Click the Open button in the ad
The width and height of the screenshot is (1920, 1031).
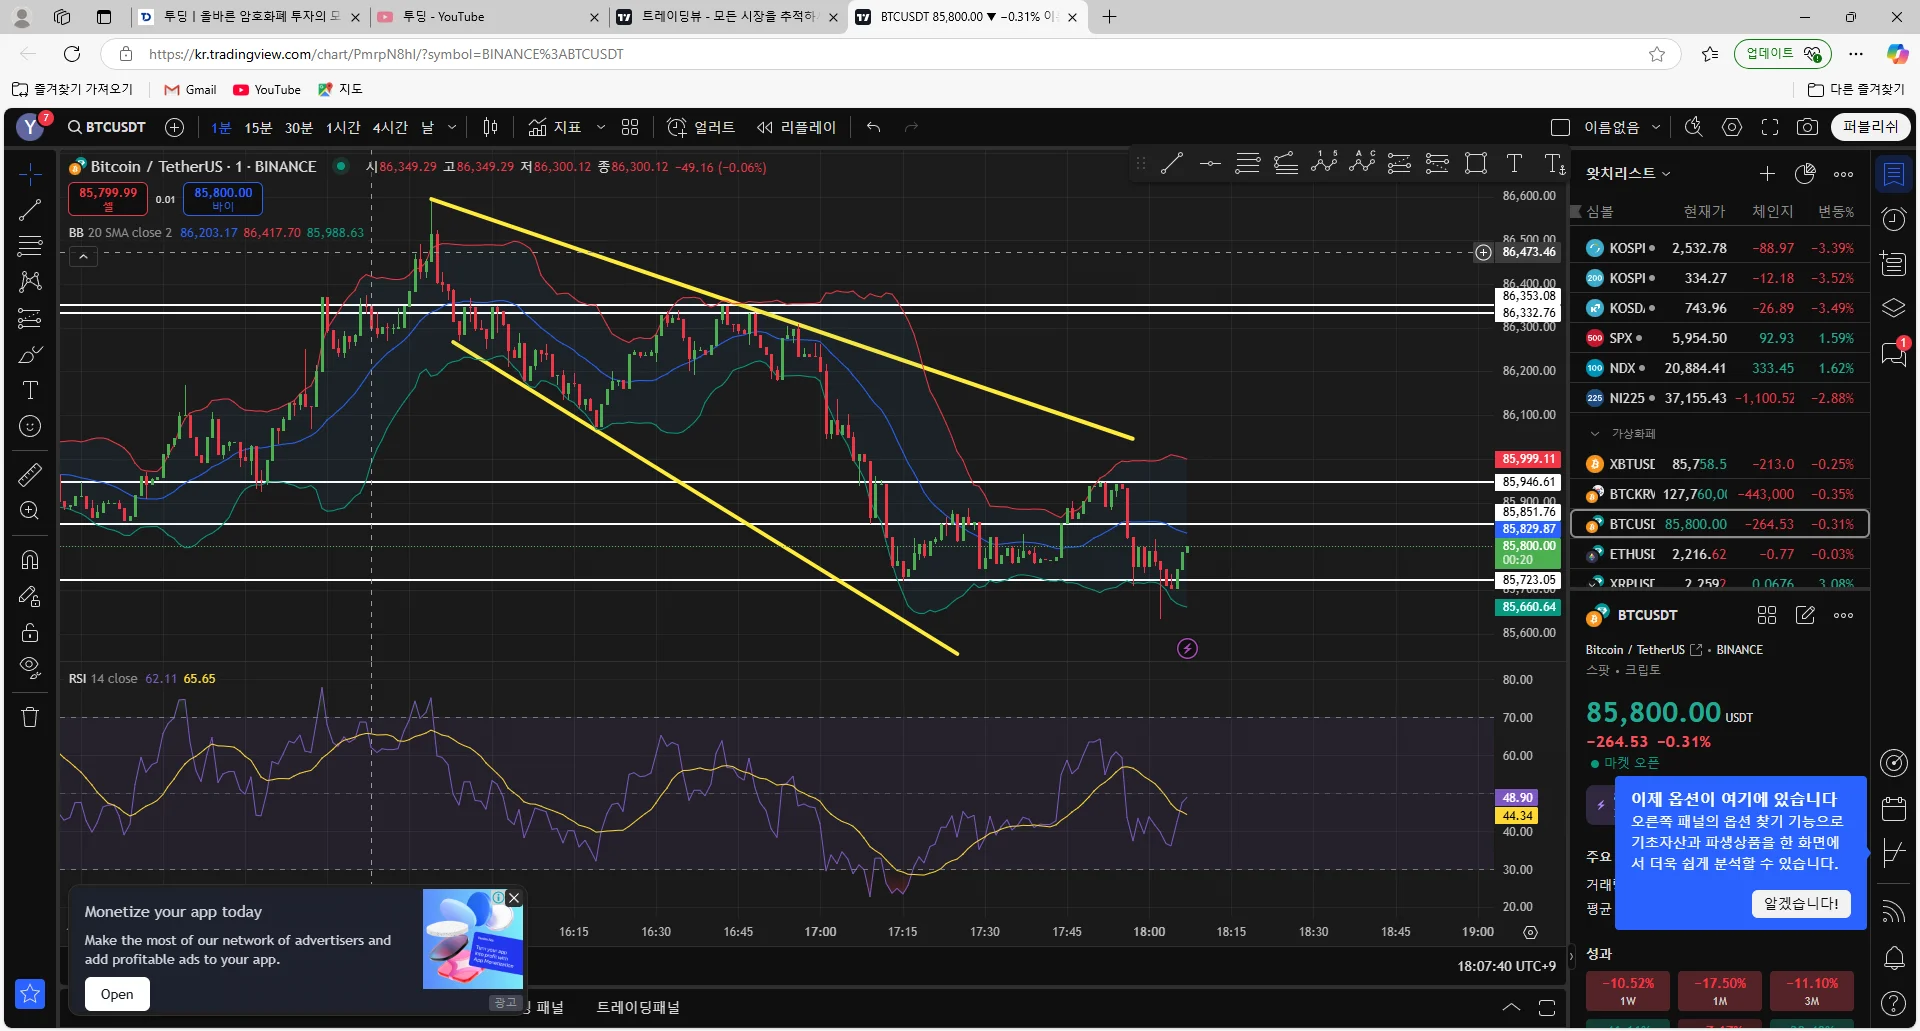pos(117,994)
